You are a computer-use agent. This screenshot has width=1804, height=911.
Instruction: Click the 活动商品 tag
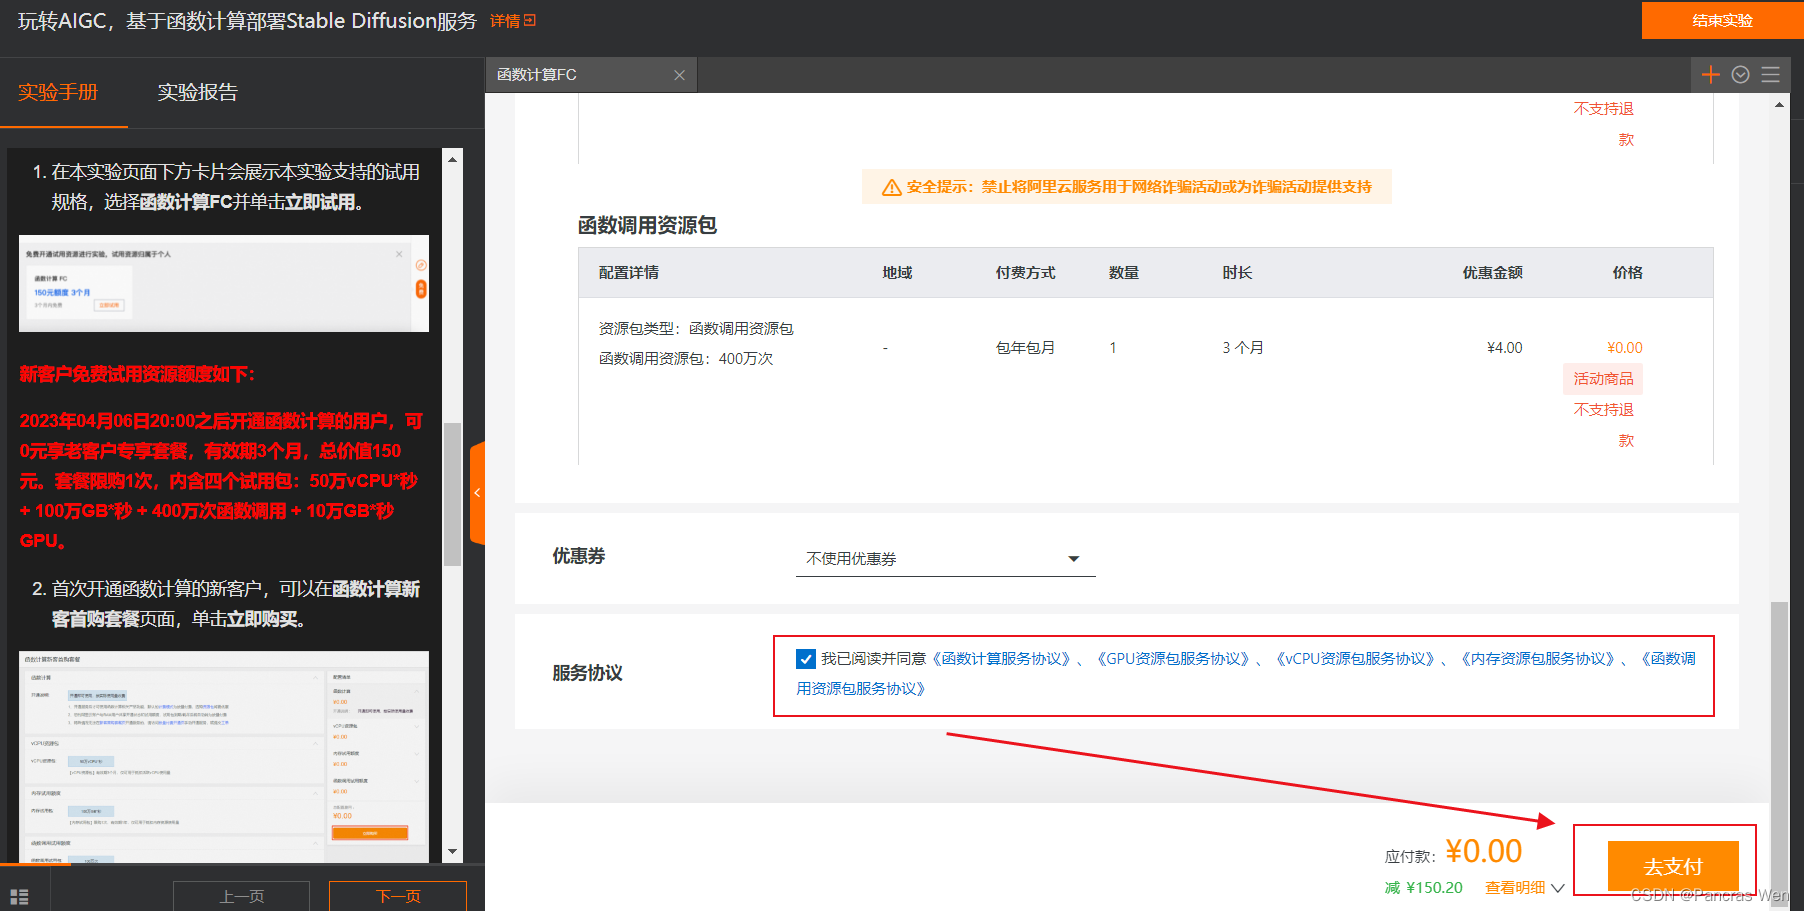[1603, 379]
